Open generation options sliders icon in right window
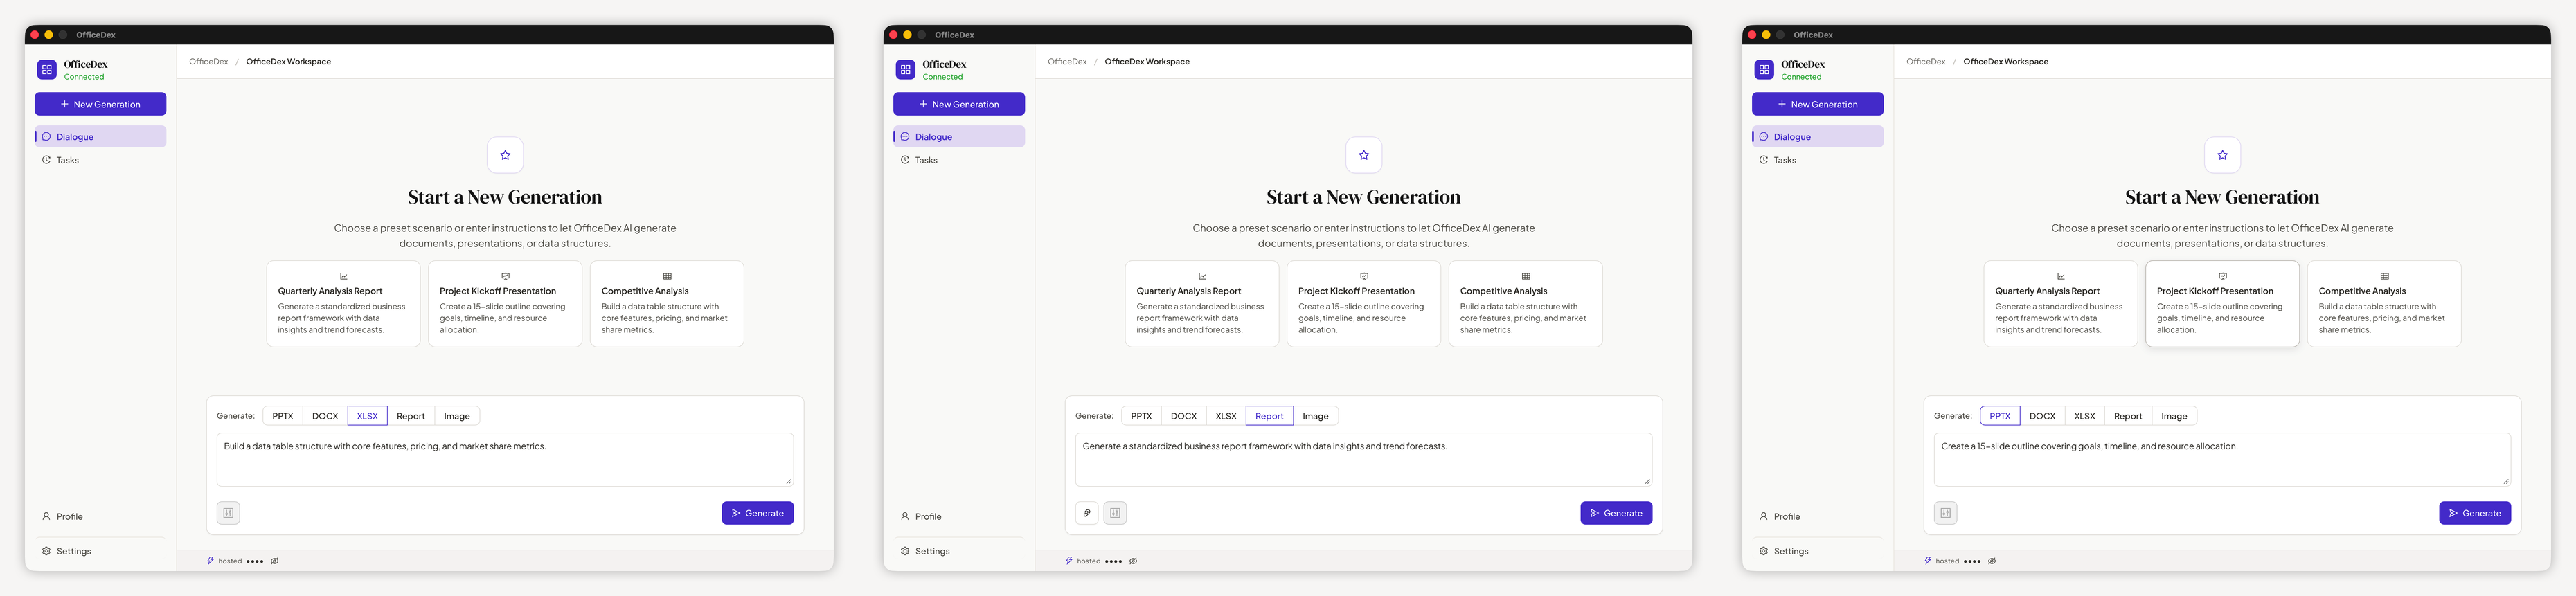 point(1945,513)
